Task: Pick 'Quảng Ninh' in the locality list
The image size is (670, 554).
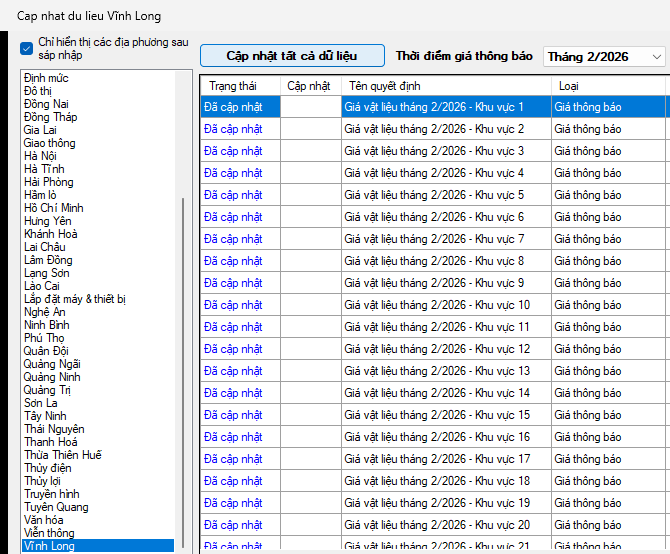Action: [53, 377]
